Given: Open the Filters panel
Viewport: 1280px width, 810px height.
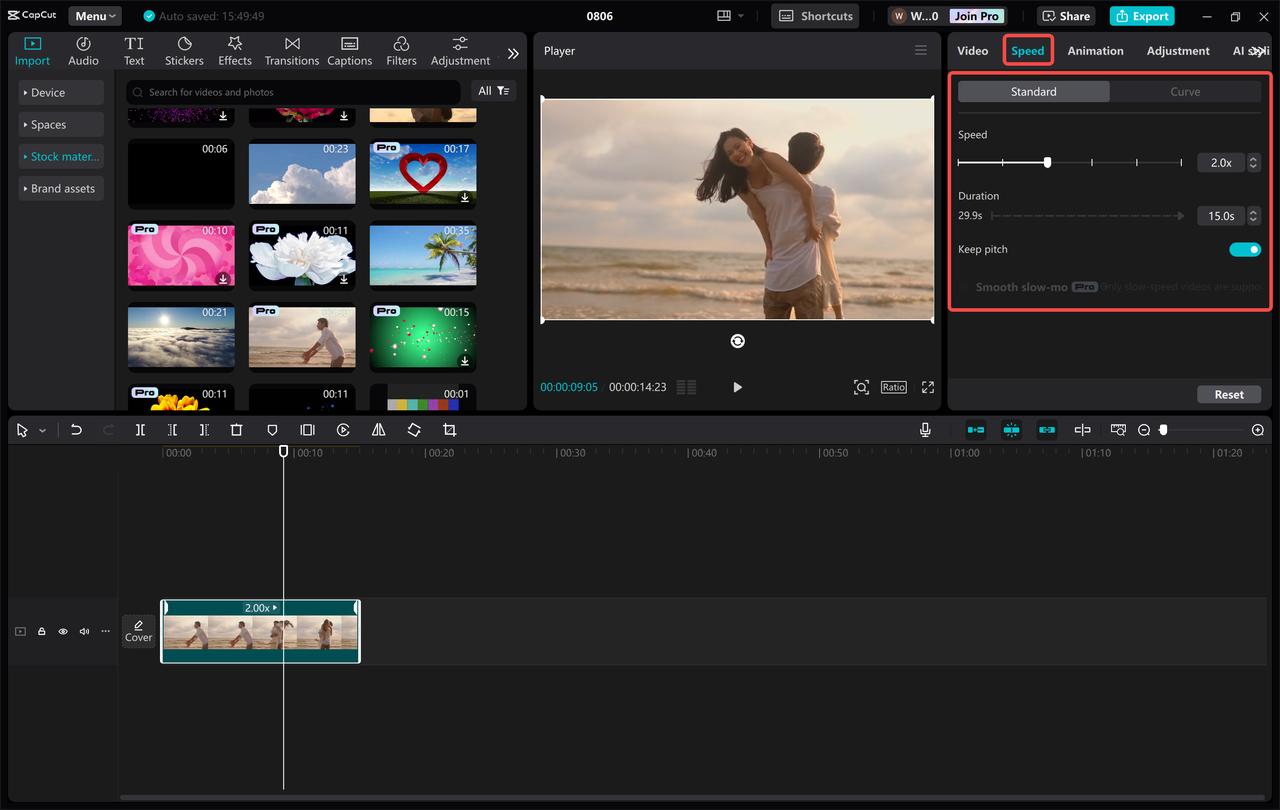Looking at the screenshot, I should (401, 50).
